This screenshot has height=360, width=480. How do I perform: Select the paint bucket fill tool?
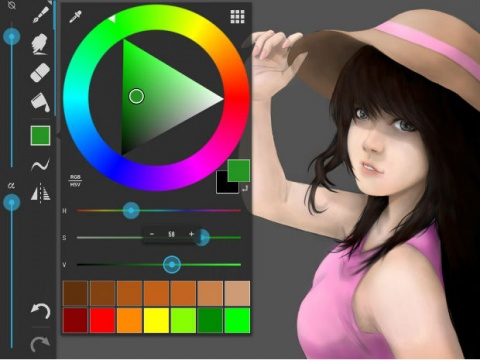pyautogui.click(x=41, y=102)
